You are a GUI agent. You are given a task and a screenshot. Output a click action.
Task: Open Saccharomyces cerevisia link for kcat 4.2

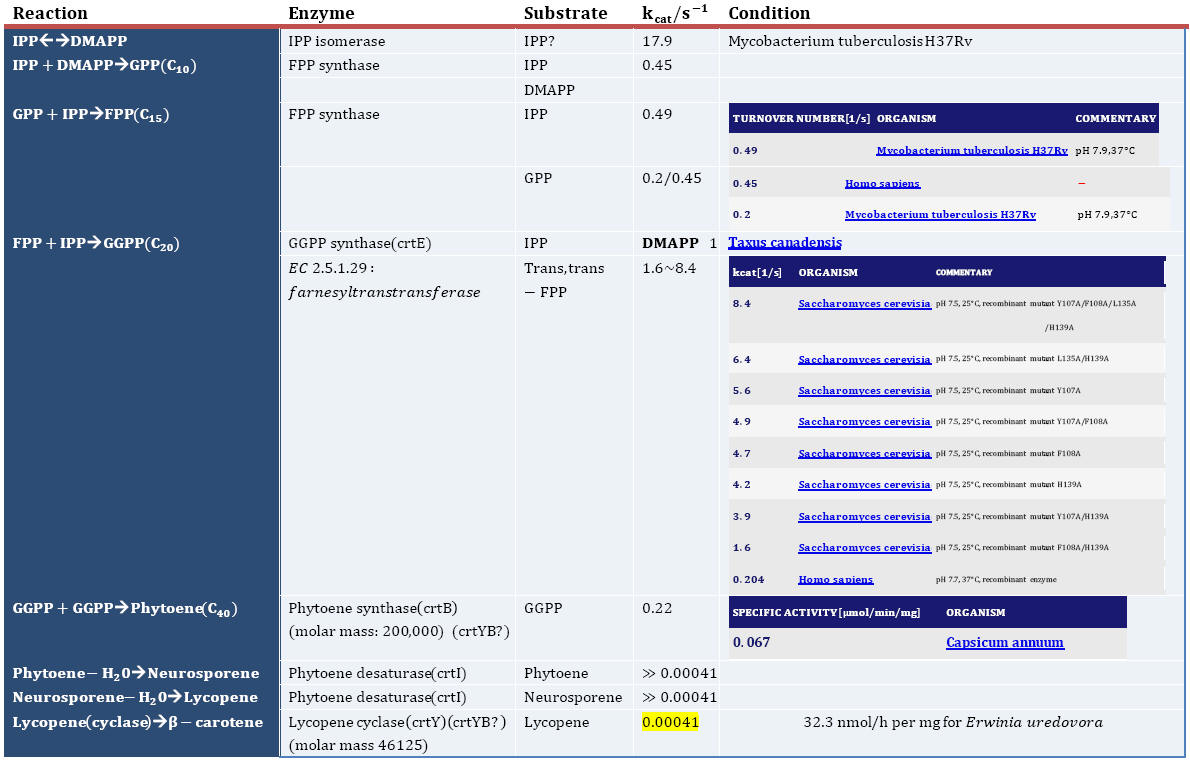click(864, 485)
